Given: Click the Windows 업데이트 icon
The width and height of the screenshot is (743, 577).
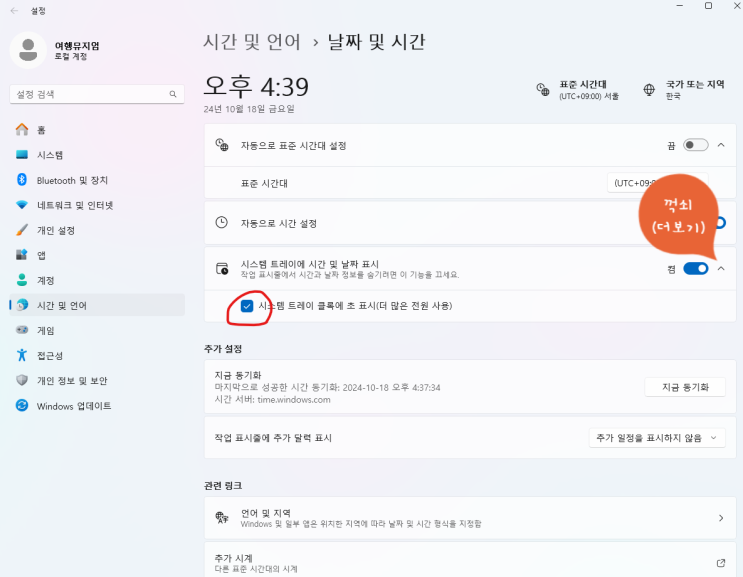Looking at the screenshot, I should [22, 406].
